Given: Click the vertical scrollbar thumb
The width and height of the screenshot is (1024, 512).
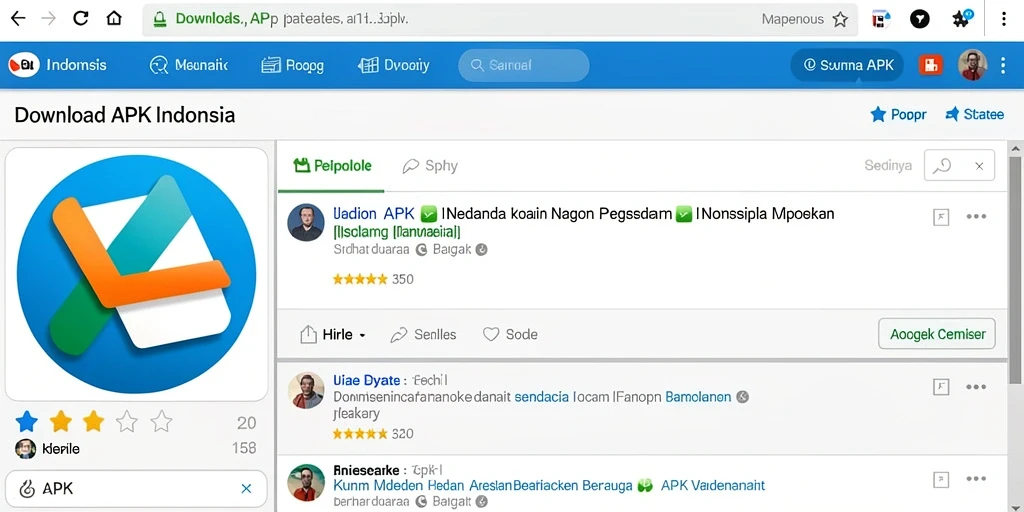Looking at the screenshot, I should 1016,271.
